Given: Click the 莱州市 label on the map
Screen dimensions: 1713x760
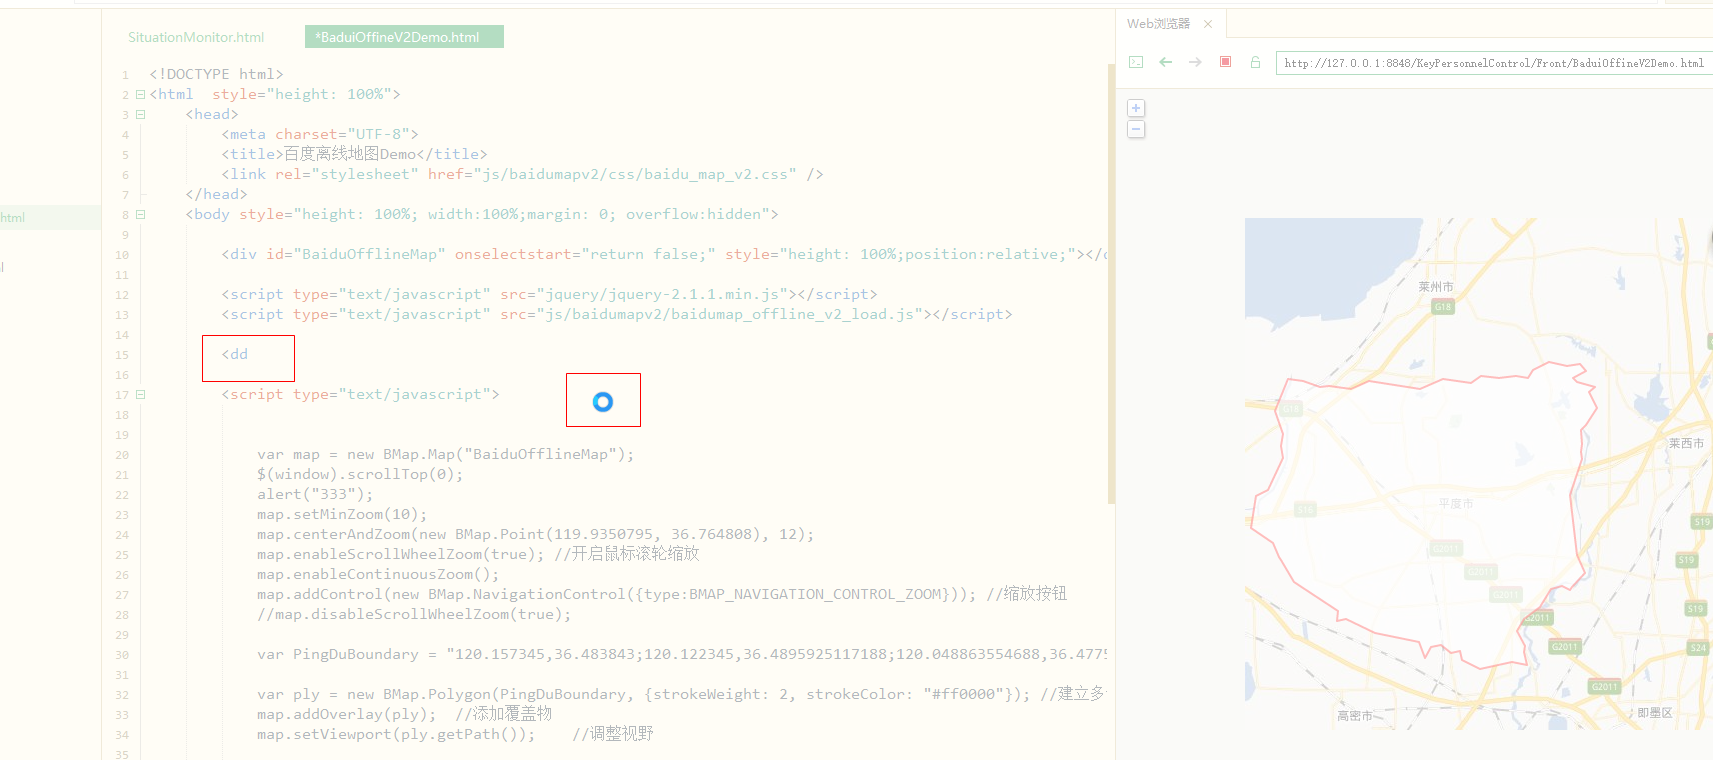Looking at the screenshot, I should click(1435, 287).
